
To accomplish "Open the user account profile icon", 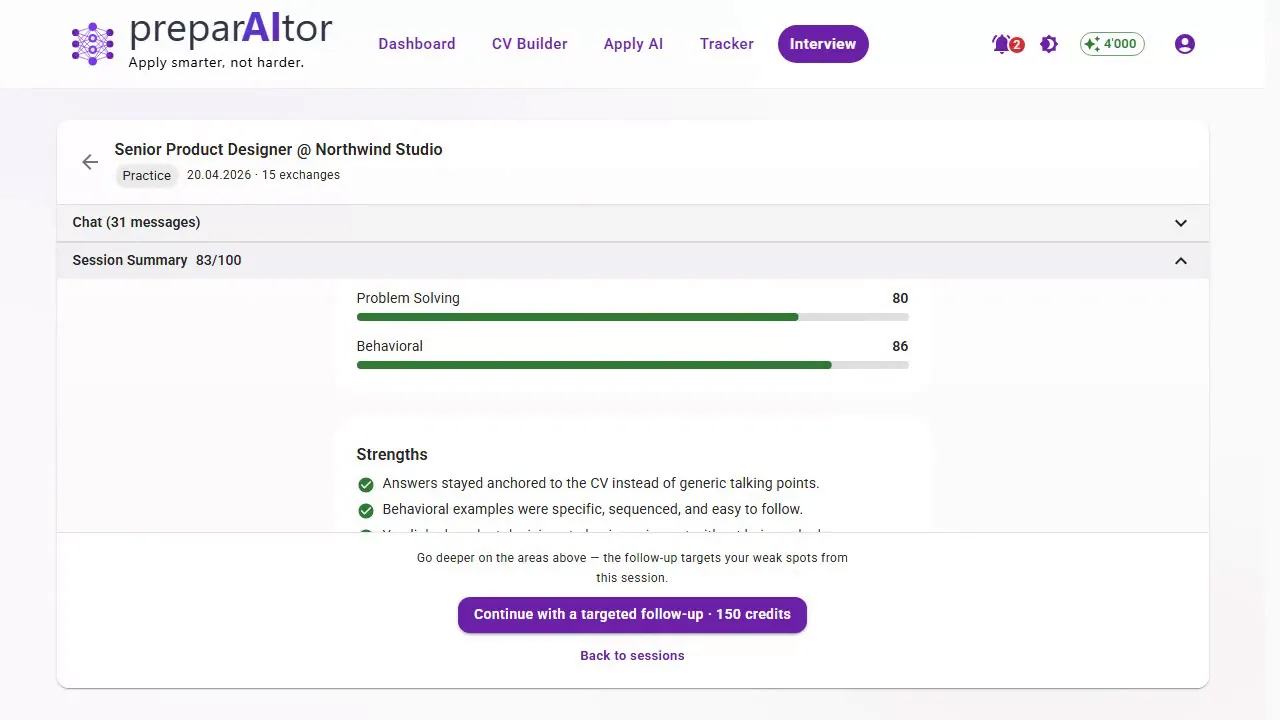I will pyautogui.click(x=1185, y=44).
